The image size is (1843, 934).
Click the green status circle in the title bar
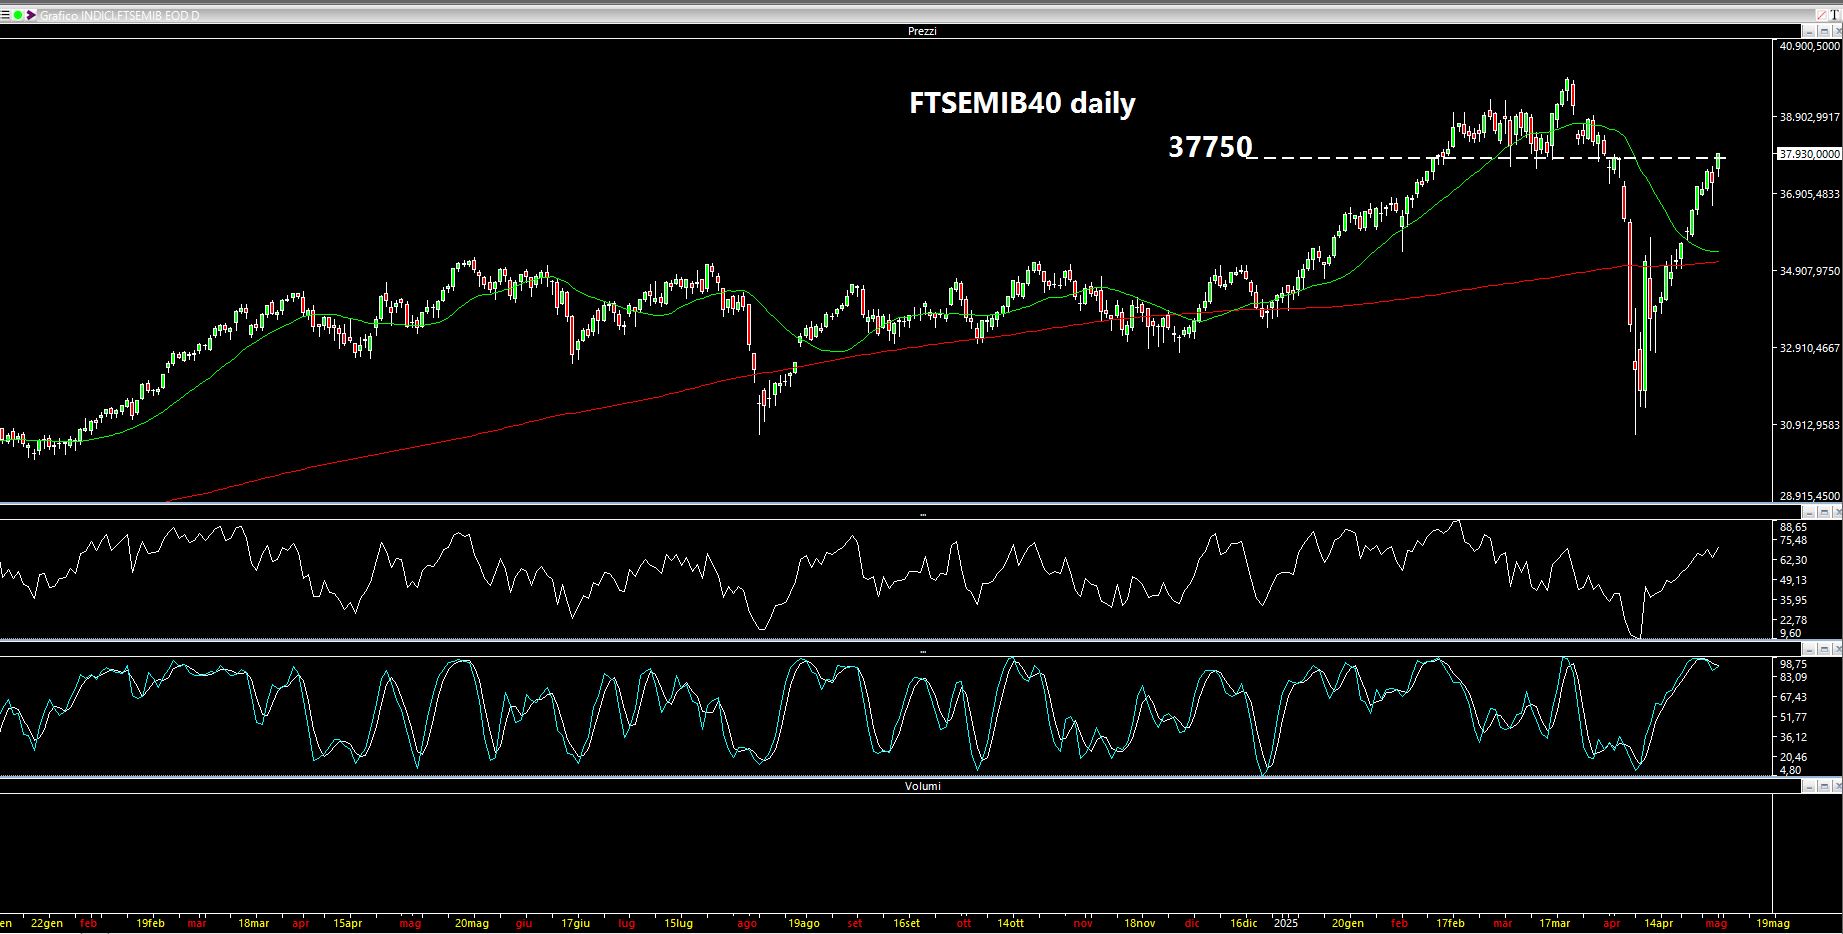[18, 15]
